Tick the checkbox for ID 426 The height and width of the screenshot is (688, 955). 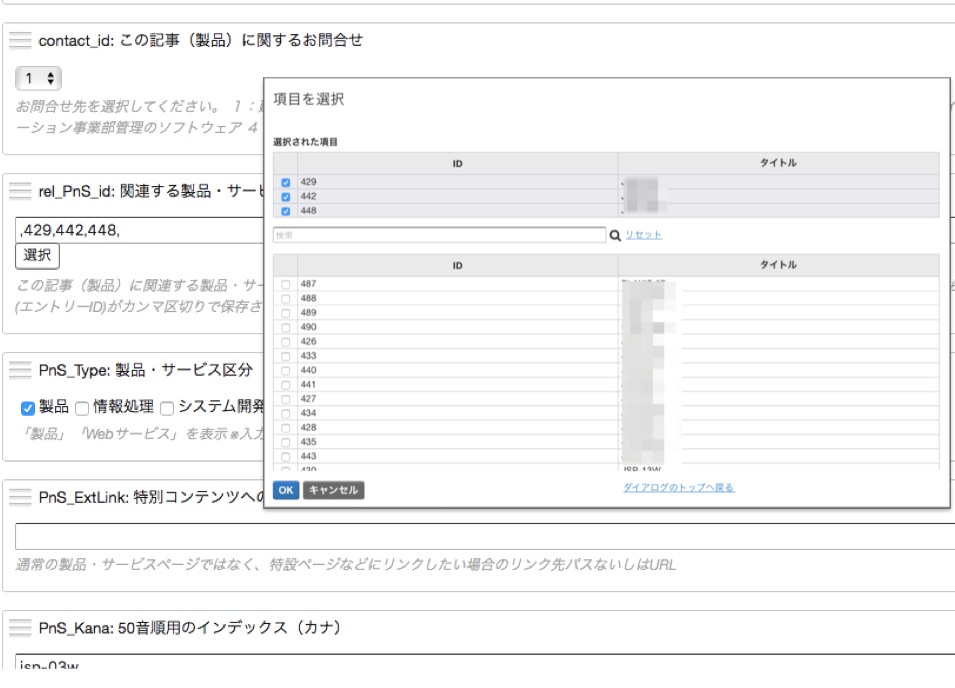tap(286, 341)
